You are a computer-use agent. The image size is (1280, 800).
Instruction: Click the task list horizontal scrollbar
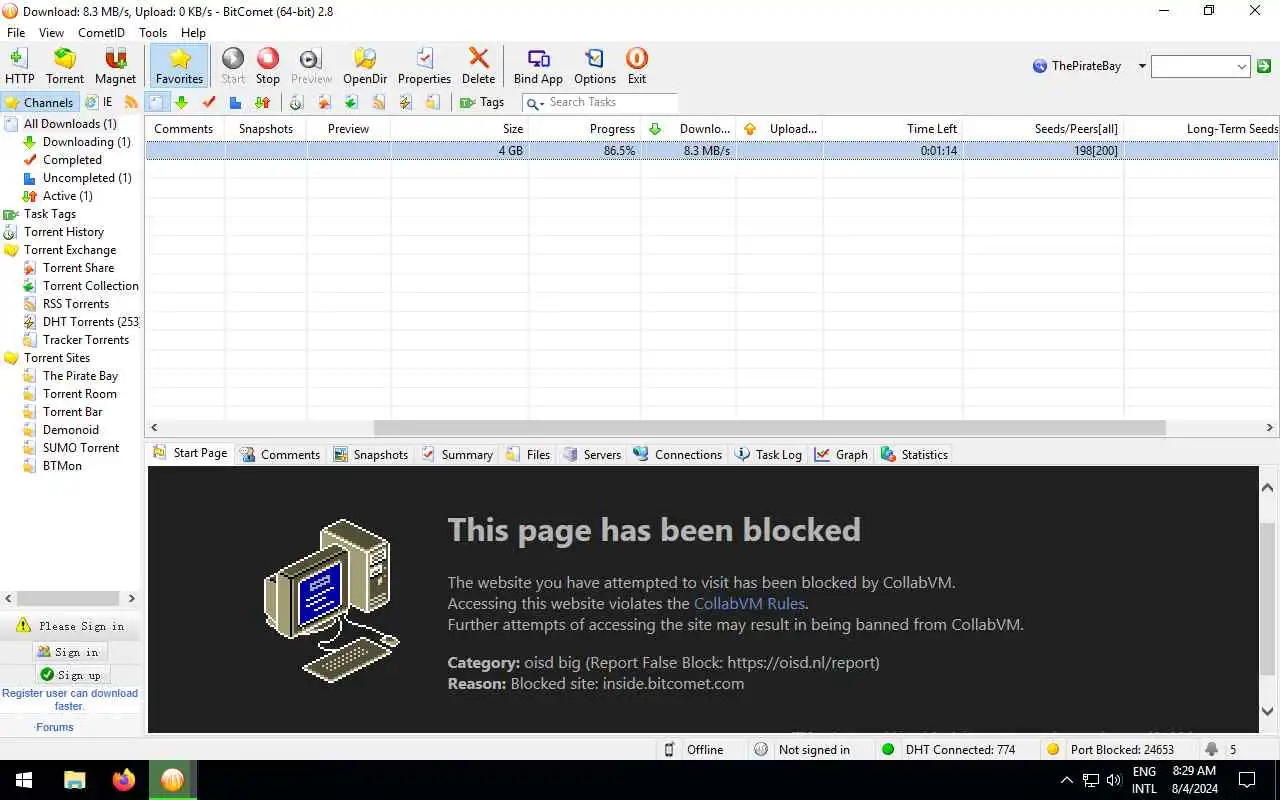(770, 428)
